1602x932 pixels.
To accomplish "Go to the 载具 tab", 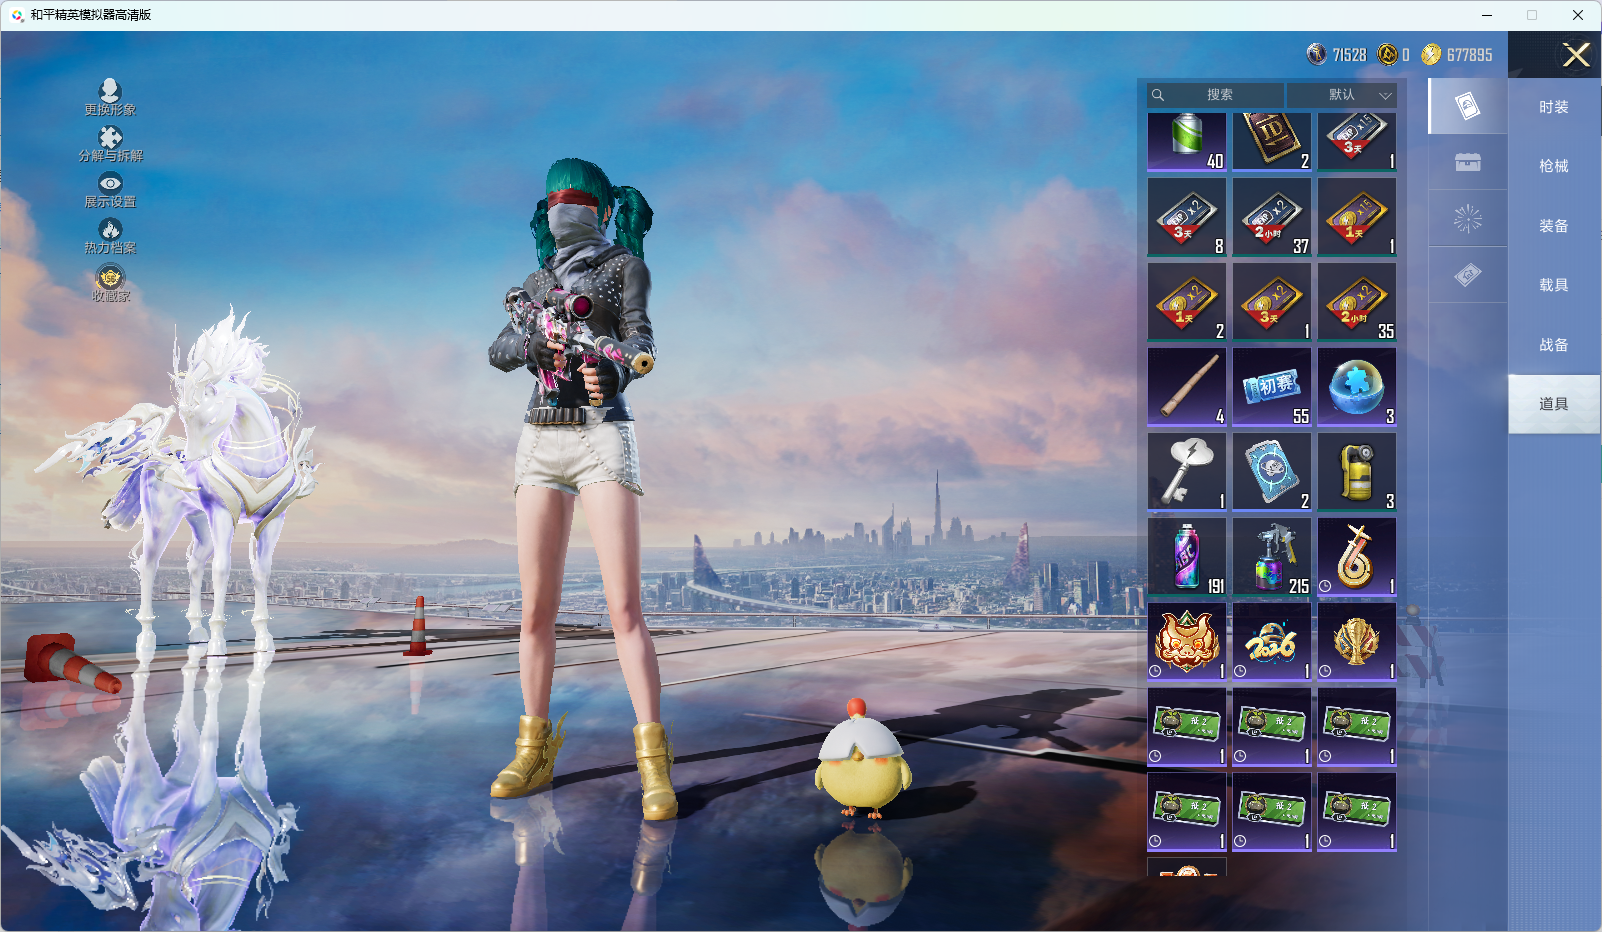I will [x=1553, y=285].
